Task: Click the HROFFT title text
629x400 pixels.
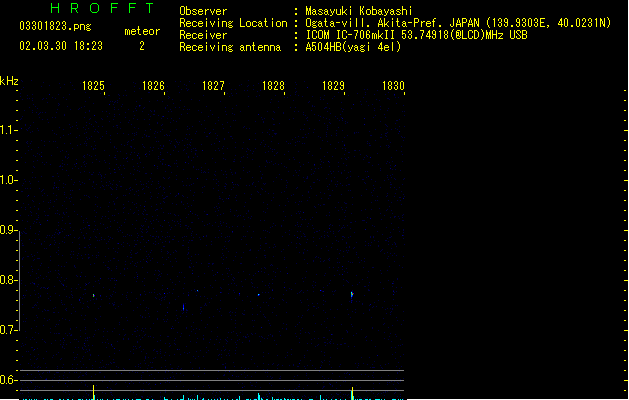Action: (x=102, y=8)
